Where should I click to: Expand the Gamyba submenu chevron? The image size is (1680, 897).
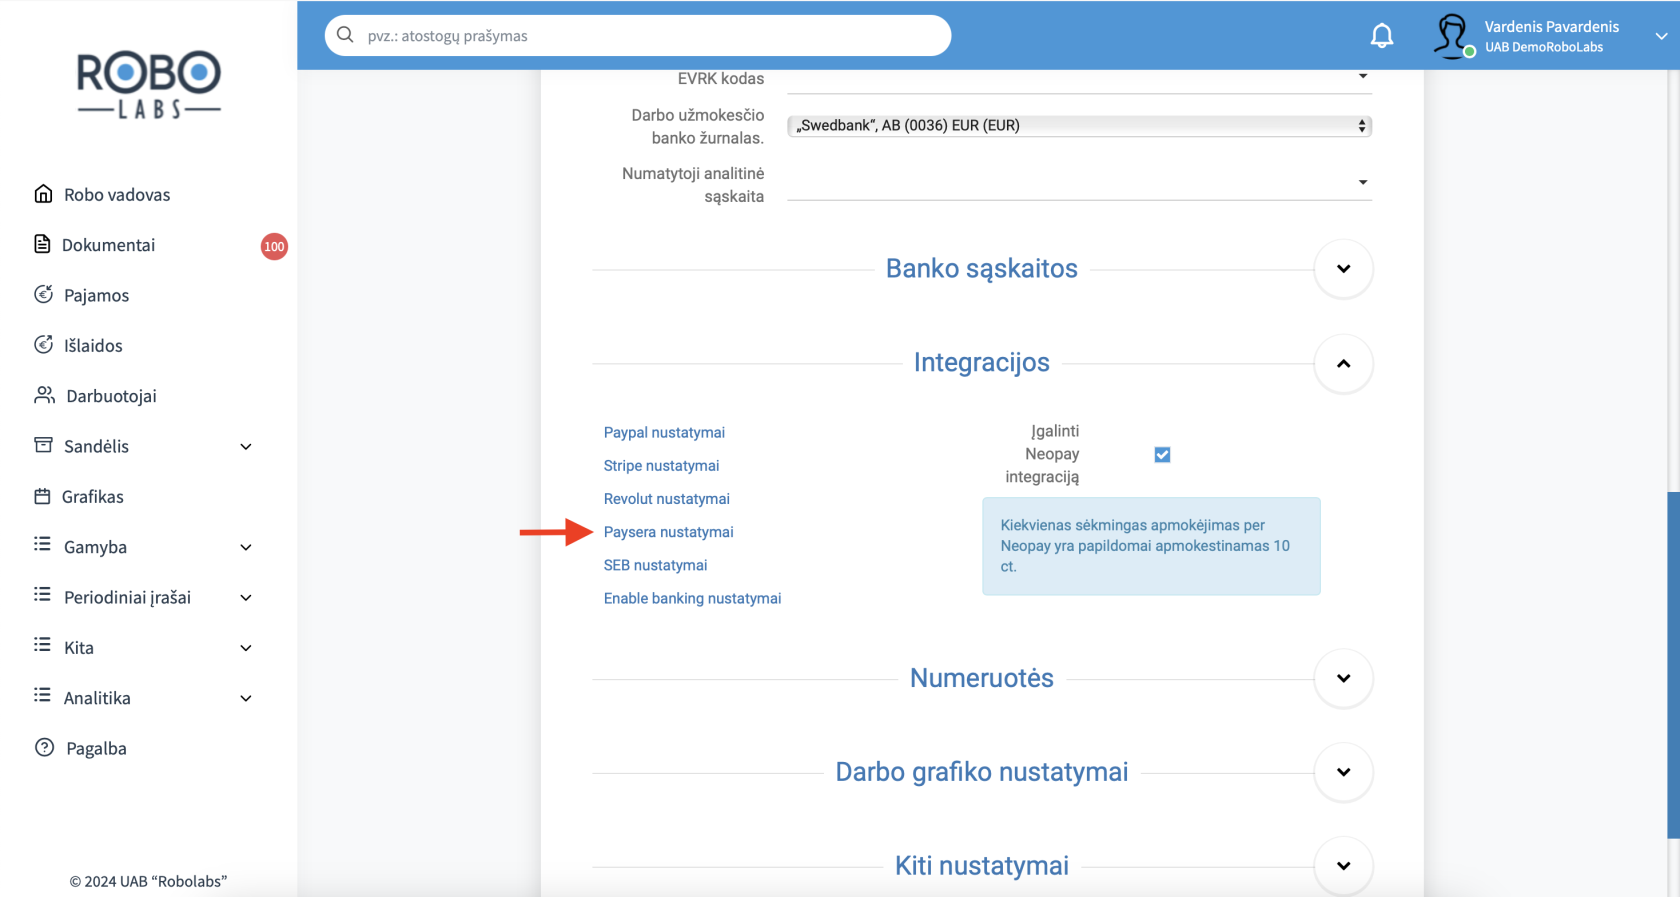pyautogui.click(x=246, y=548)
